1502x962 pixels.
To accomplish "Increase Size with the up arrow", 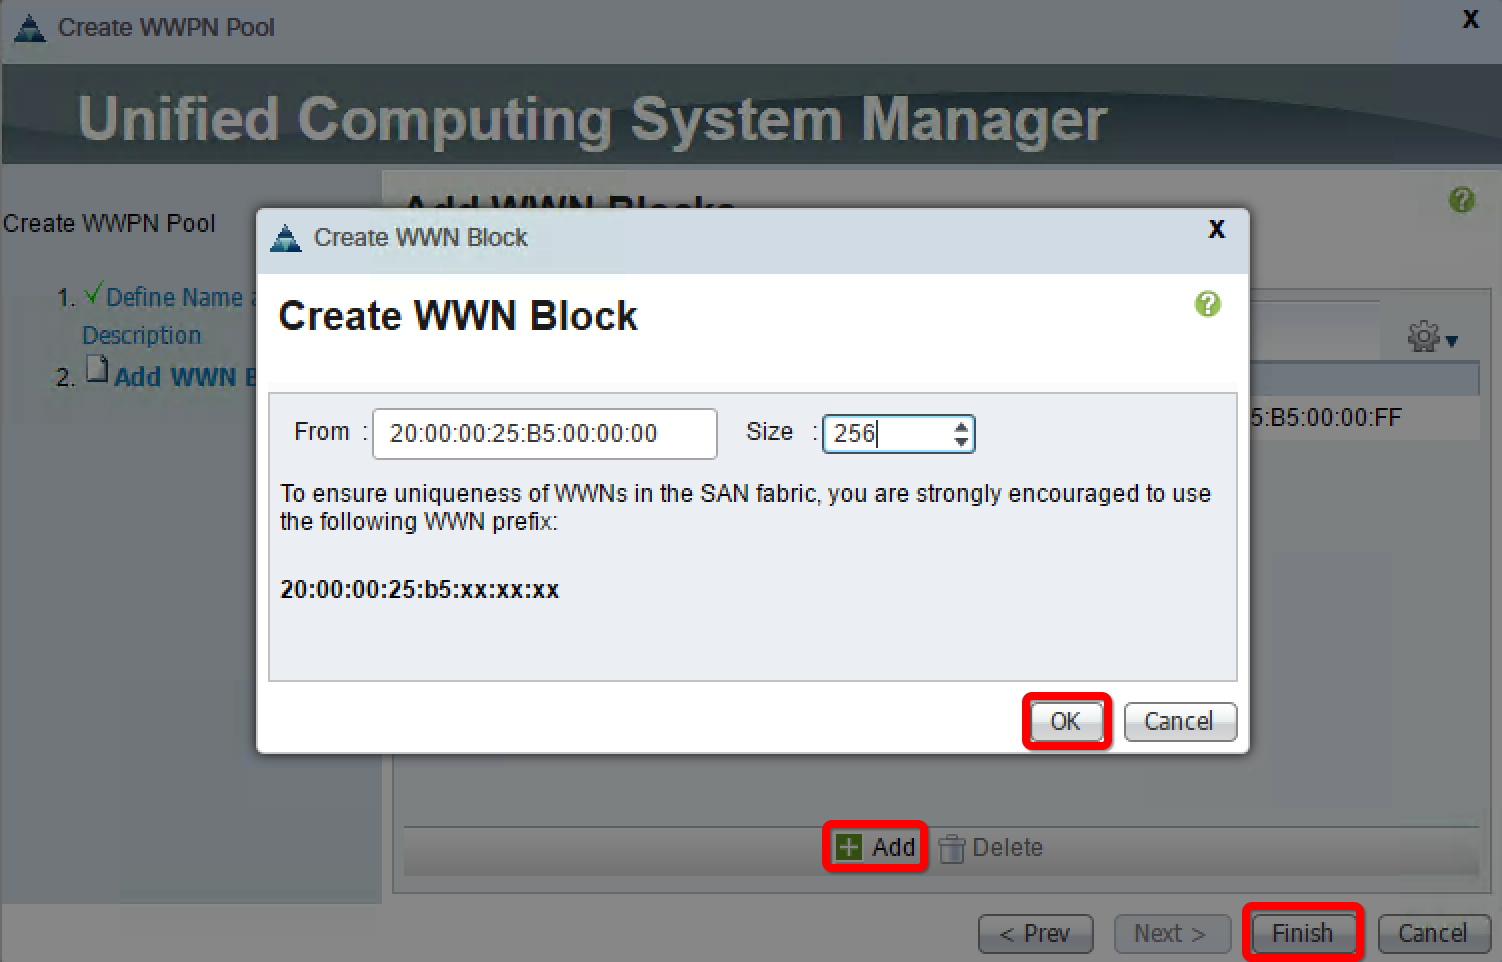I will [x=961, y=426].
